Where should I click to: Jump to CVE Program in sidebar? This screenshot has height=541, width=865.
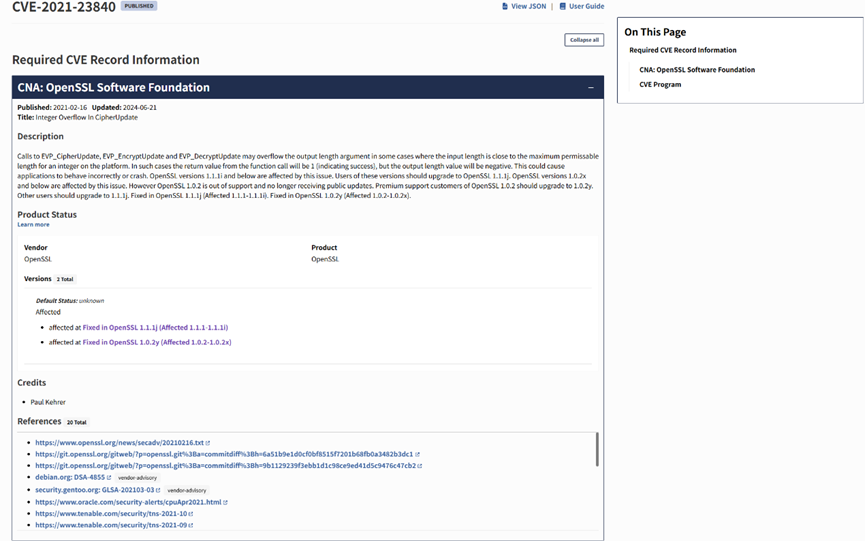[660, 85]
